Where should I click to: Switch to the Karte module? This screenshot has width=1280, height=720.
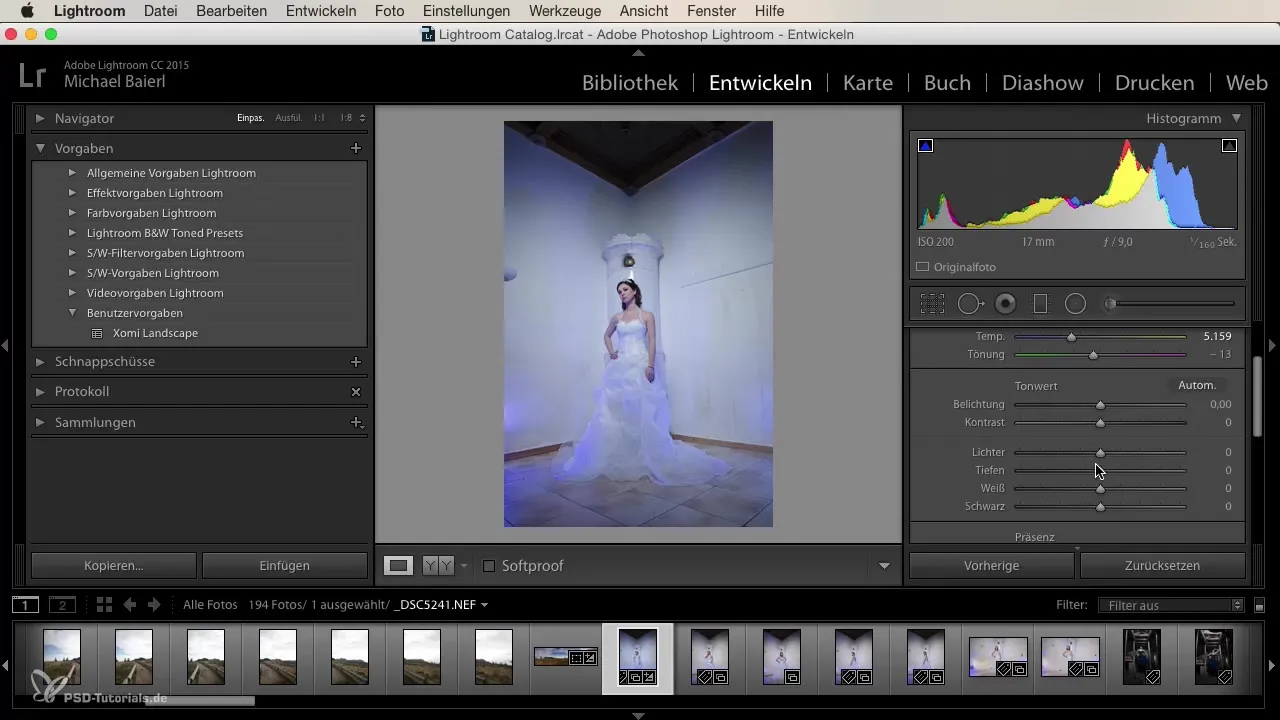tap(868, 83)
